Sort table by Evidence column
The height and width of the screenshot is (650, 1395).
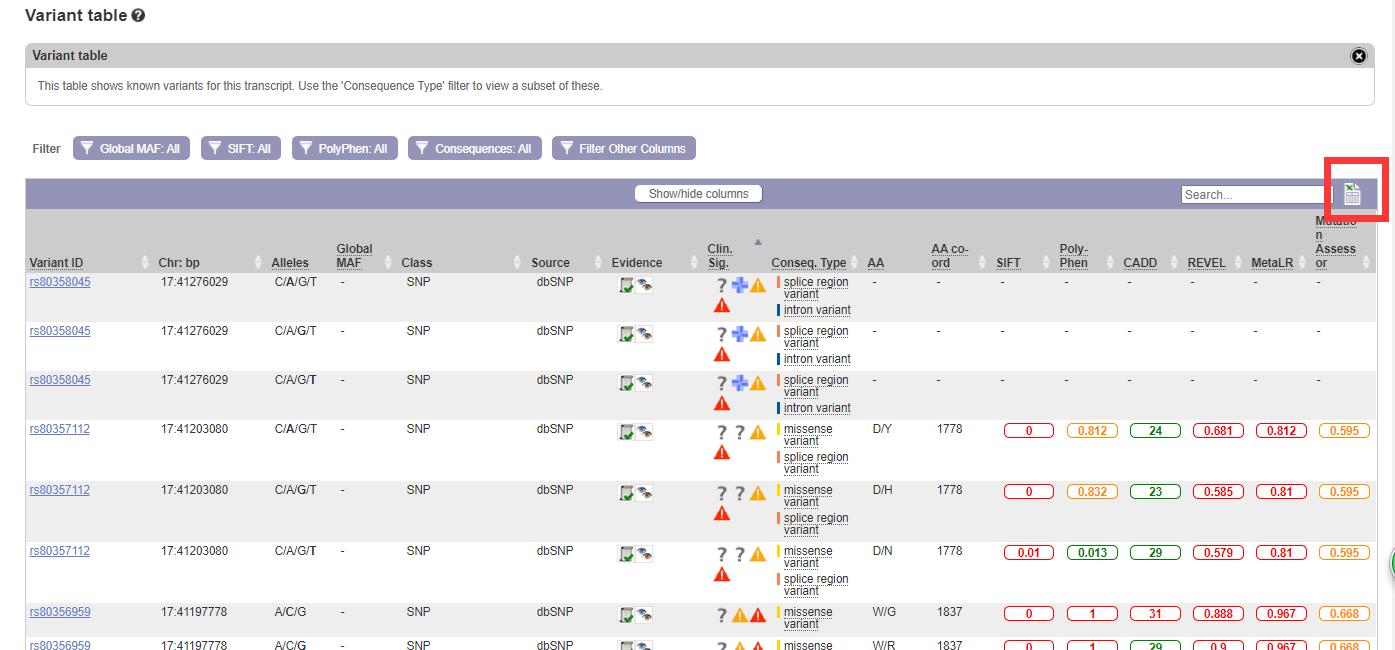pos(637,263)
